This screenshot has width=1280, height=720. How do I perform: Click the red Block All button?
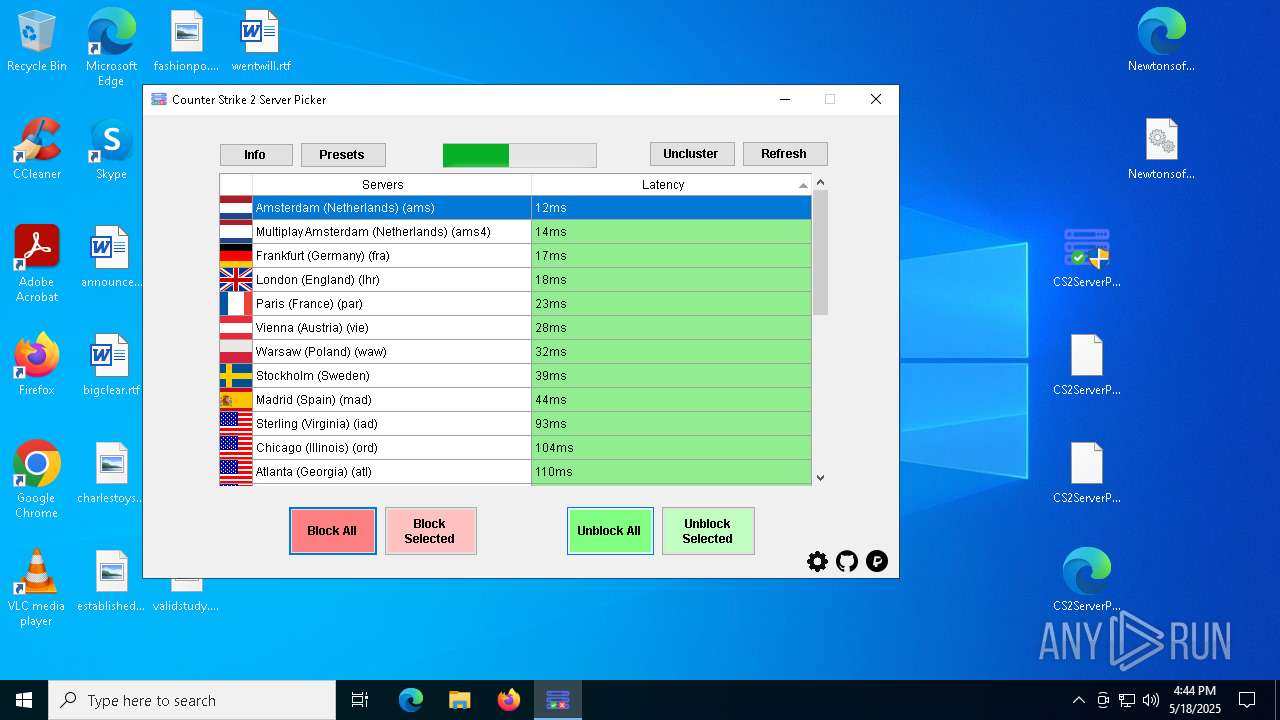(x=333, y=531)
